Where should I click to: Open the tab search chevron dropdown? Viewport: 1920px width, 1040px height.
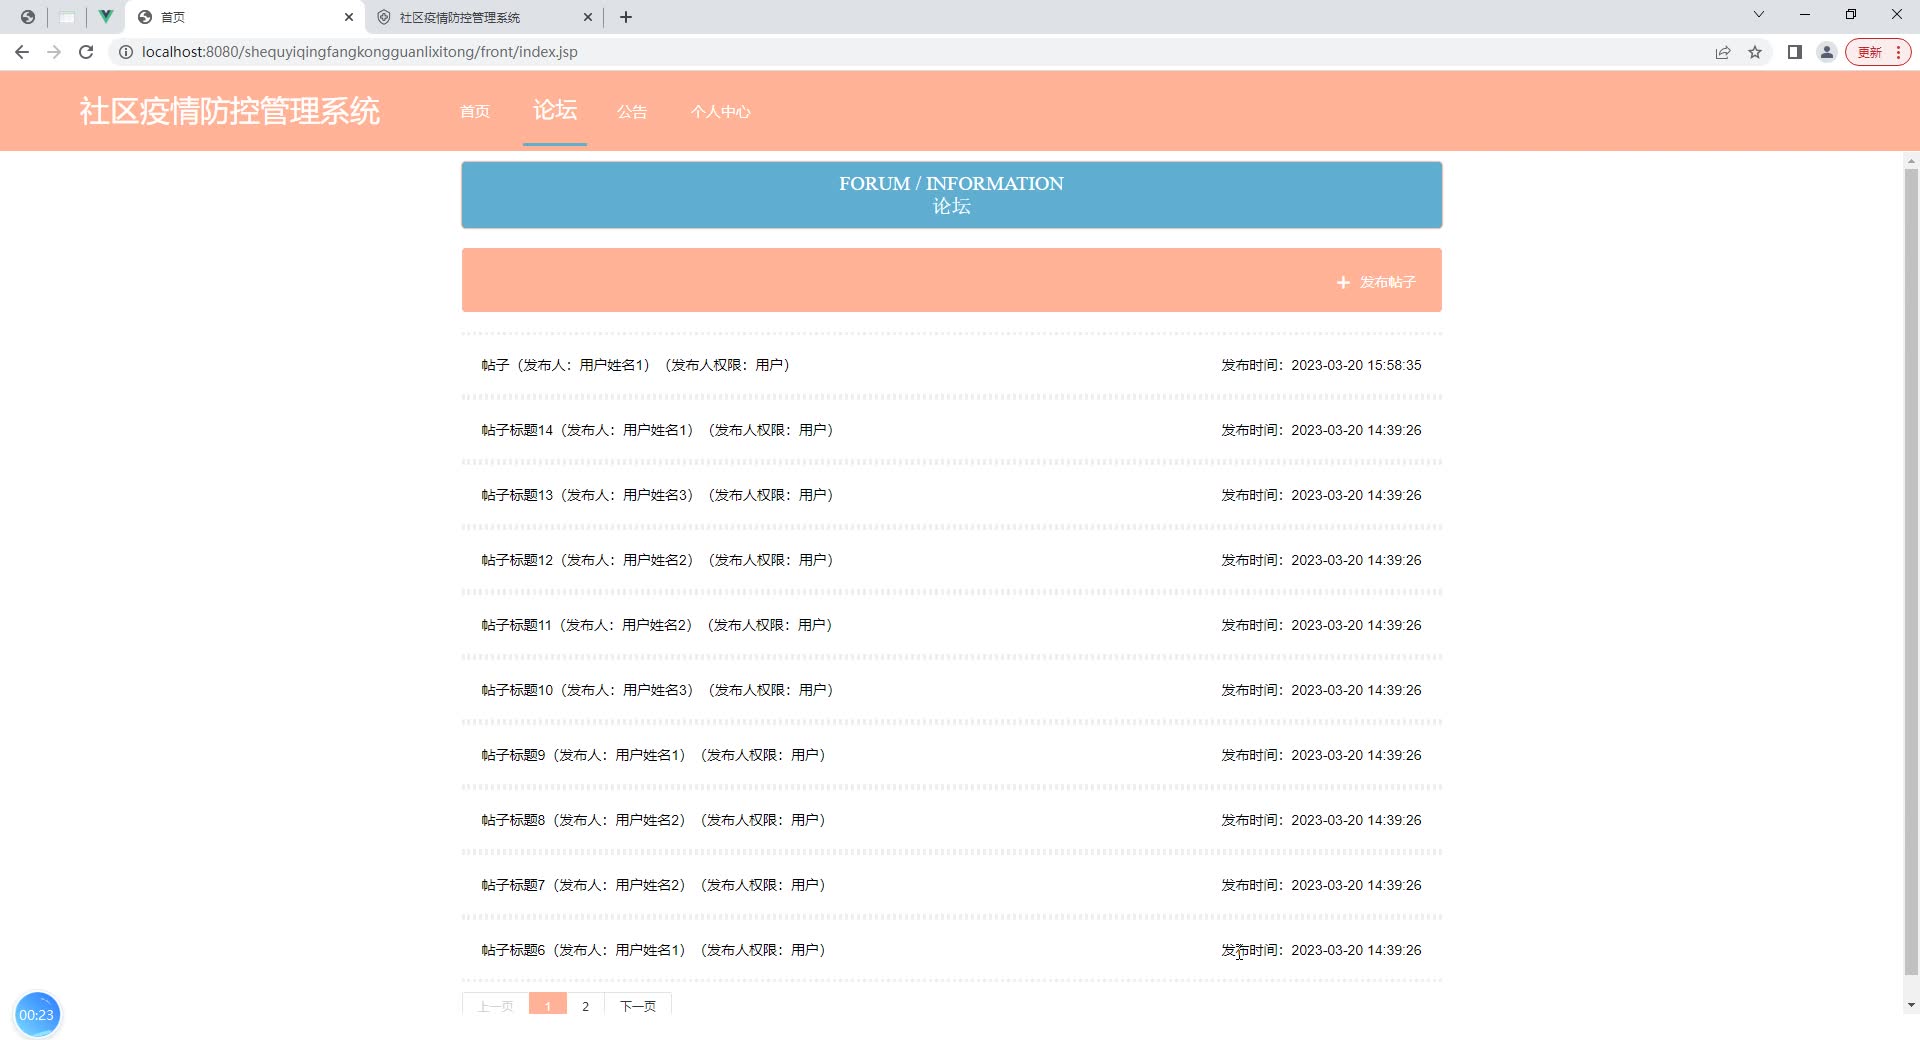1757,14
